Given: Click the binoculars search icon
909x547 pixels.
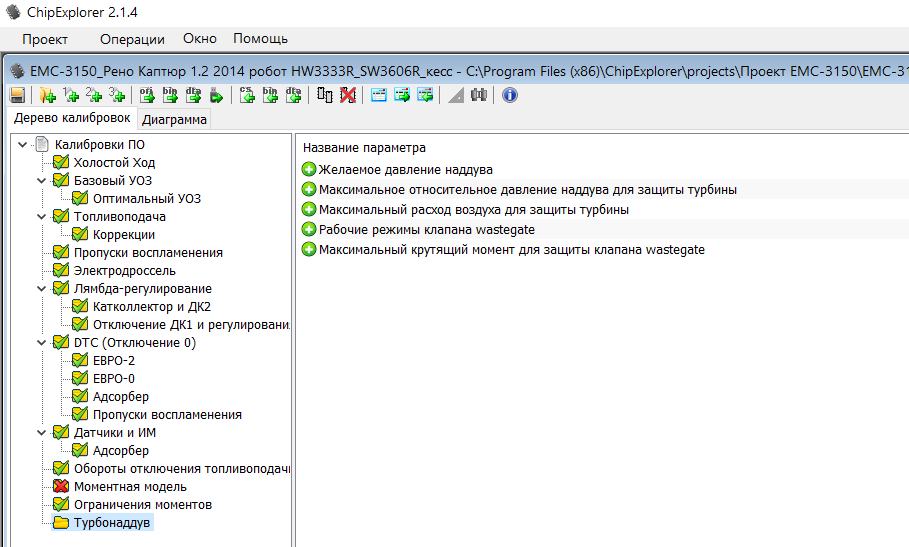Looking at the screenshot, I should click(x=478, y=96).
